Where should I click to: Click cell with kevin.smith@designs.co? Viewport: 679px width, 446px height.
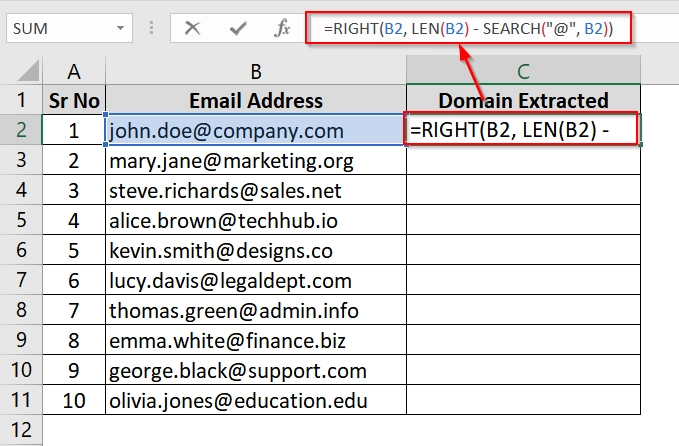tap(256, 250)
